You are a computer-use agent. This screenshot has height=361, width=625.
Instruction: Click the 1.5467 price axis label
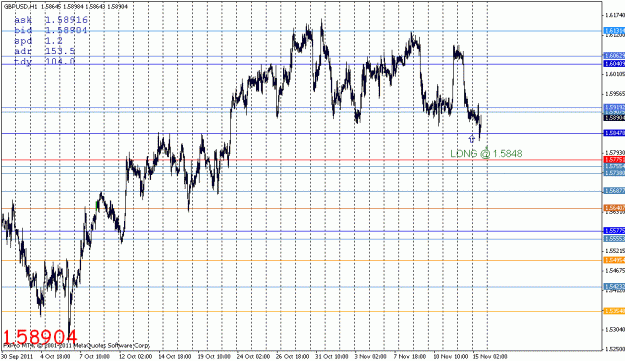pos(615,270)
